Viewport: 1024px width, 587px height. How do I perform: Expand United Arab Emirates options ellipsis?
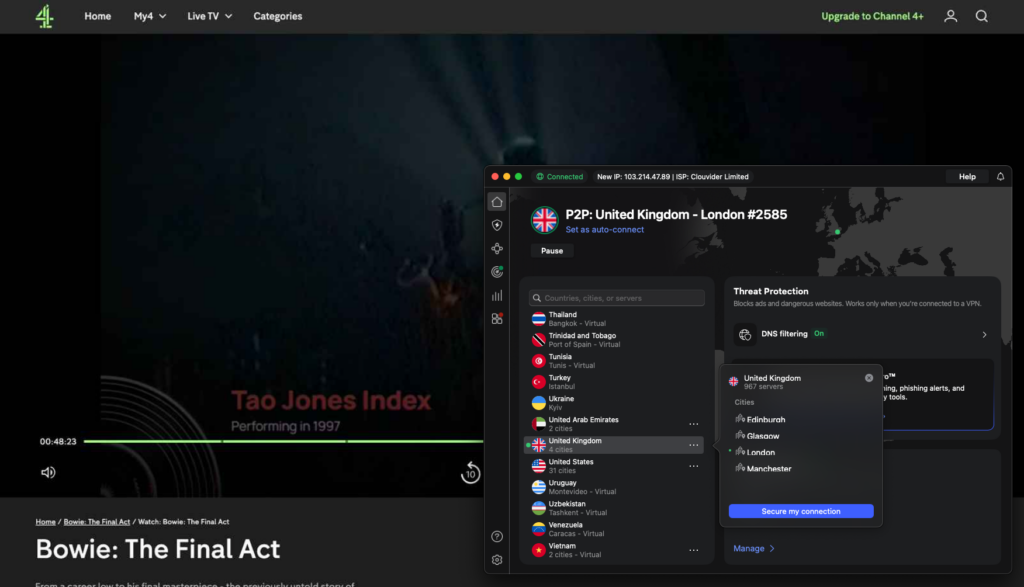click(x=694, y=424)
